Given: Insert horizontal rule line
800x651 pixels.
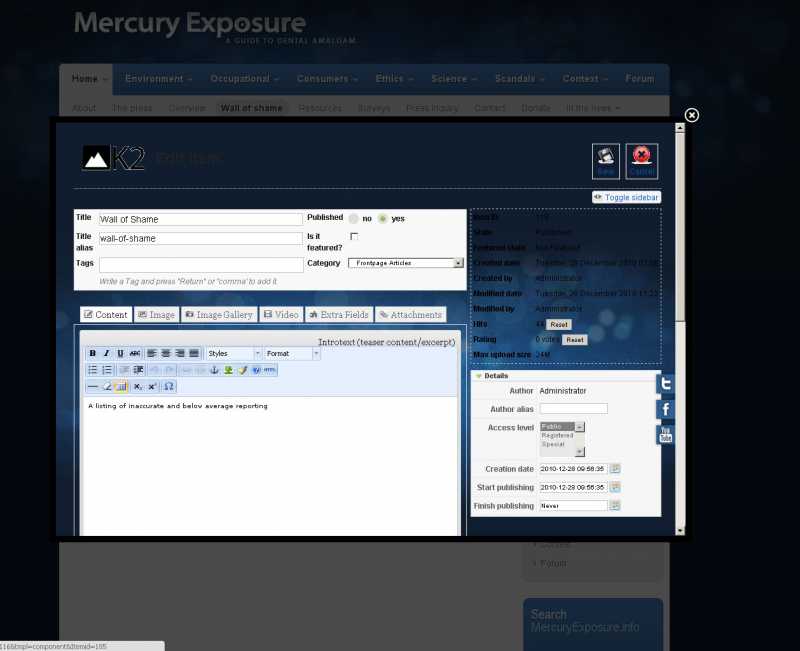Looking at the screenshot, I should click(92, 386).
